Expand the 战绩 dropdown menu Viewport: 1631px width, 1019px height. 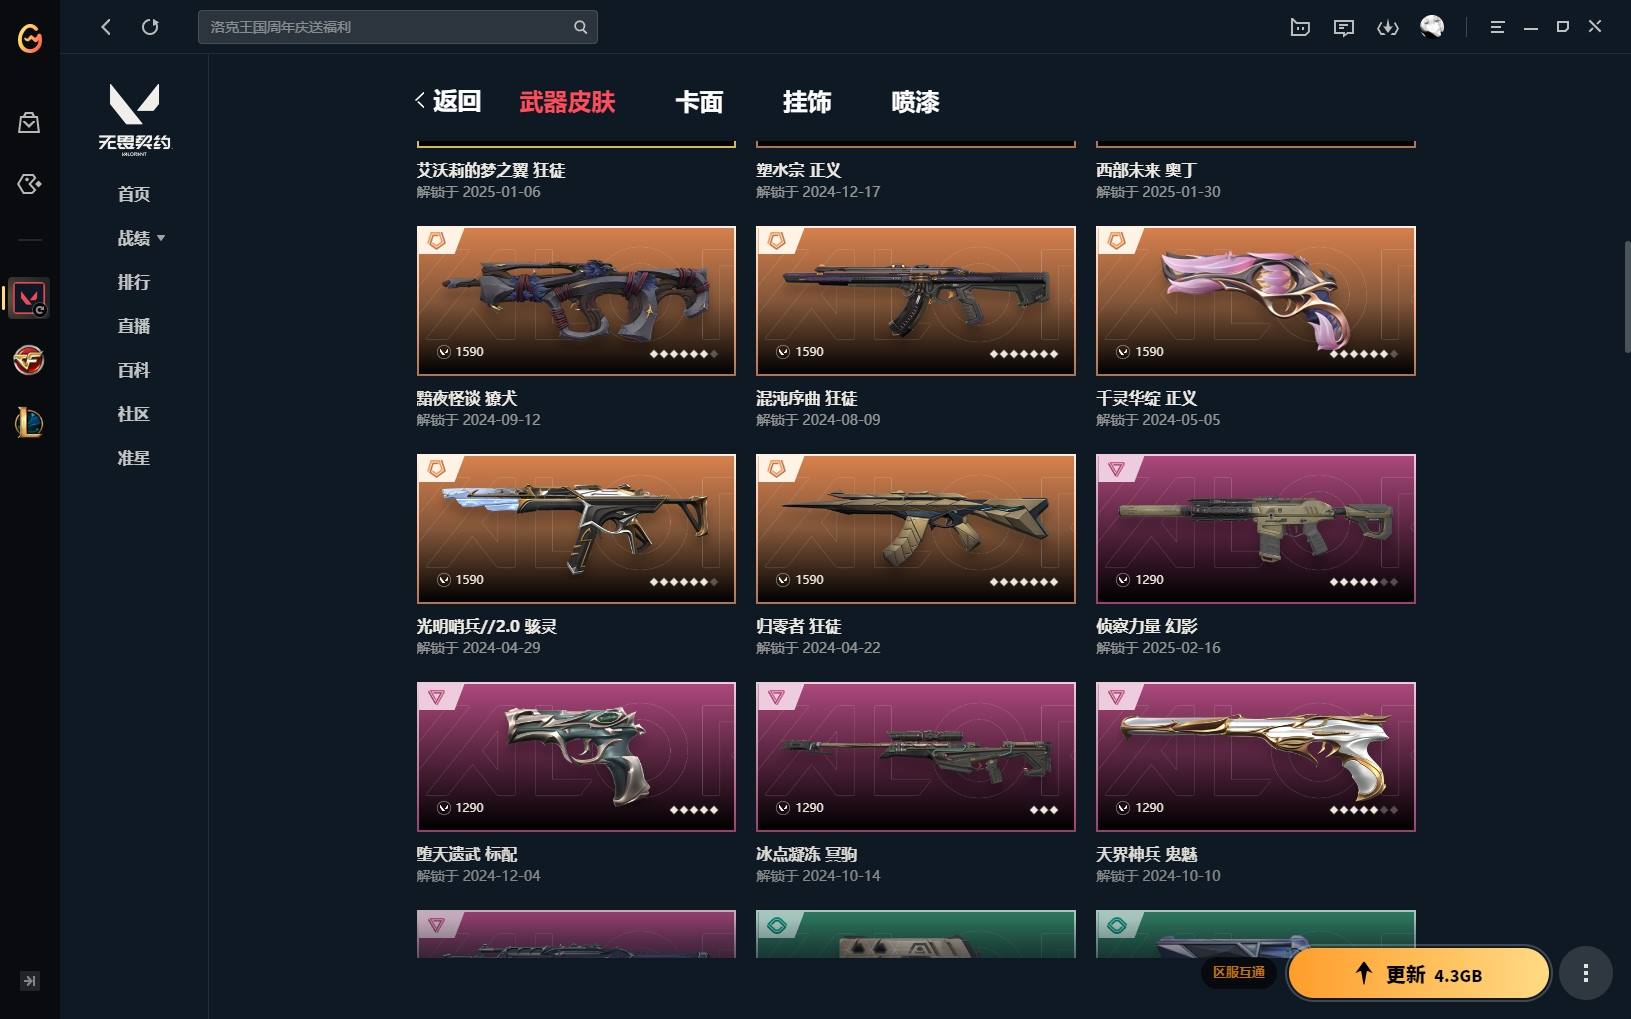[x=141, y=238]
